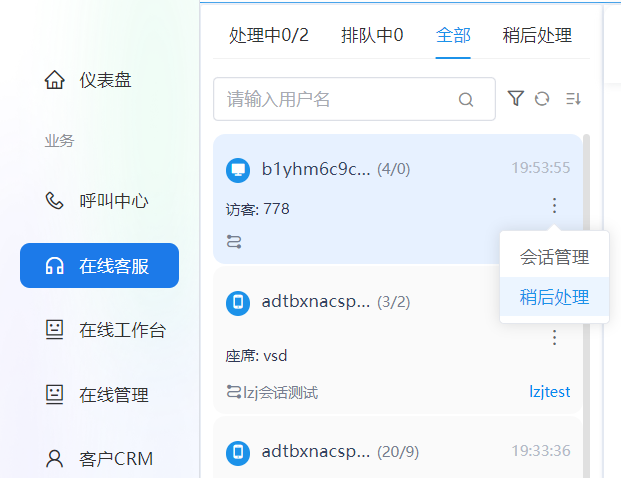The height and width of the screenshot is (478, 621).
Task: Focus the 请输入用户名 search field
Action: (354, 99)
